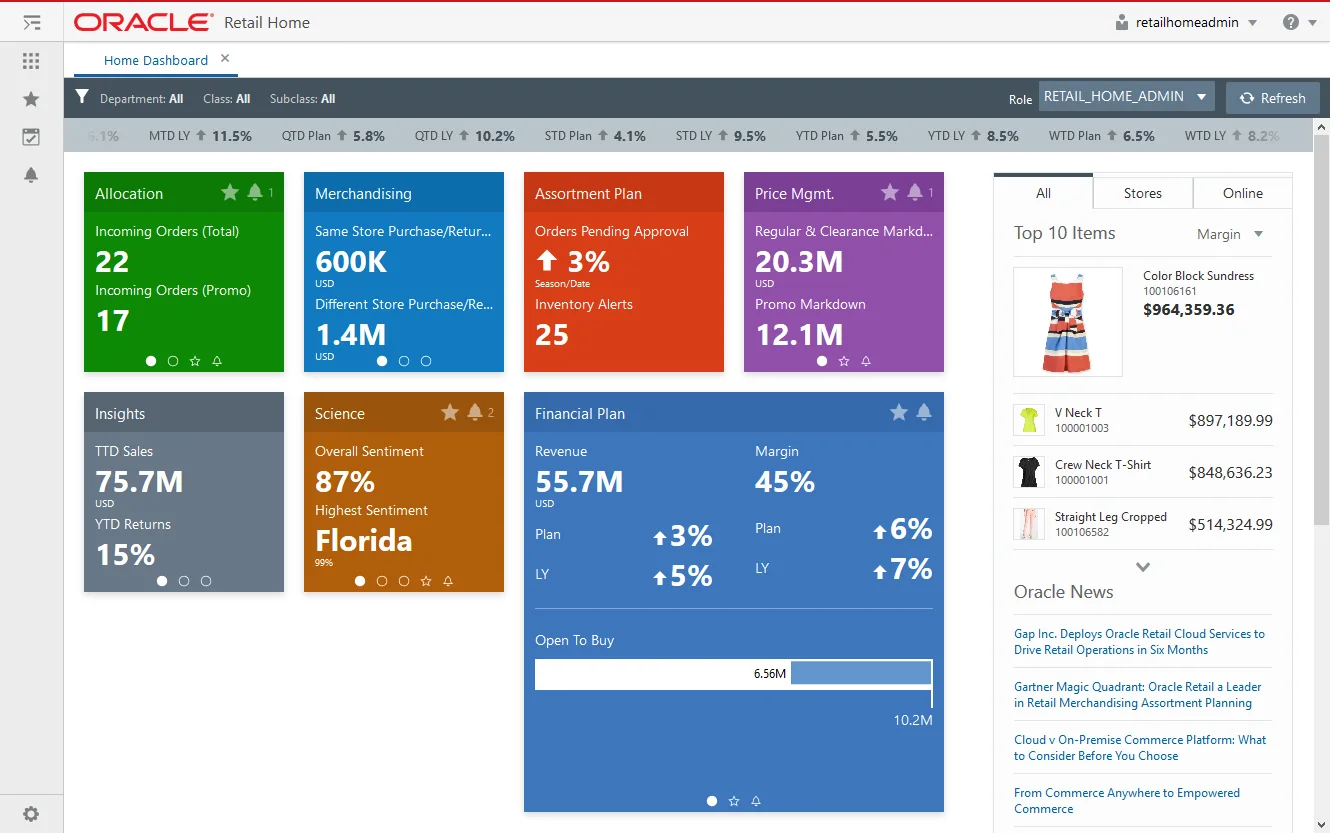Image resolution: width=1330 pixels, height=833 pixels.
Task: Switch to the Online tab
Action: point(1242,193)
